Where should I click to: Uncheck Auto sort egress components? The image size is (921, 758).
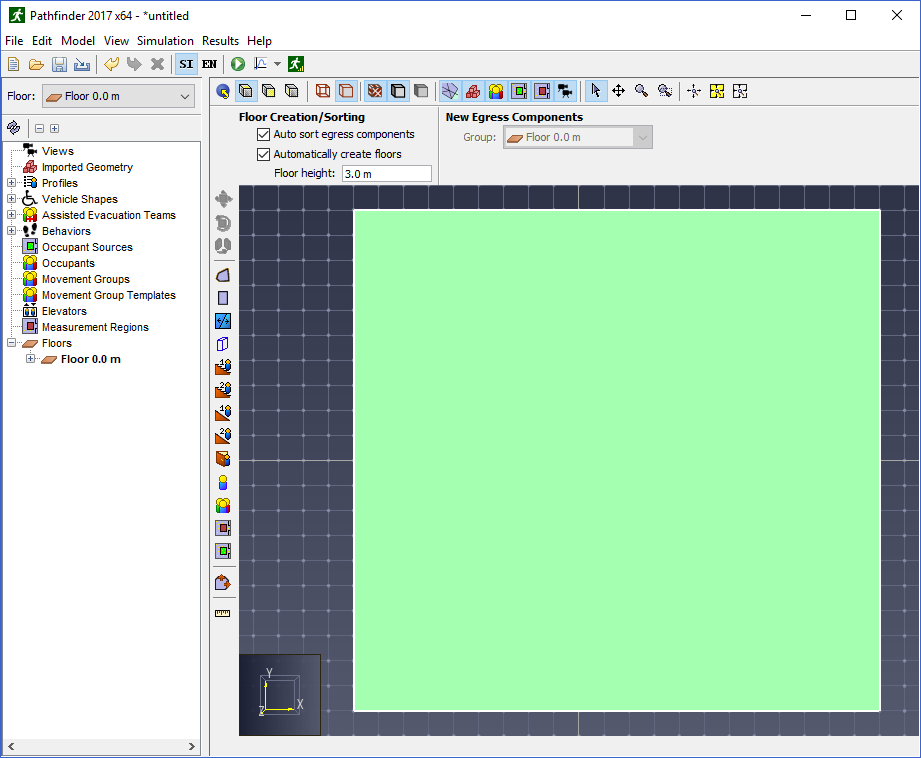pos(264,135)
